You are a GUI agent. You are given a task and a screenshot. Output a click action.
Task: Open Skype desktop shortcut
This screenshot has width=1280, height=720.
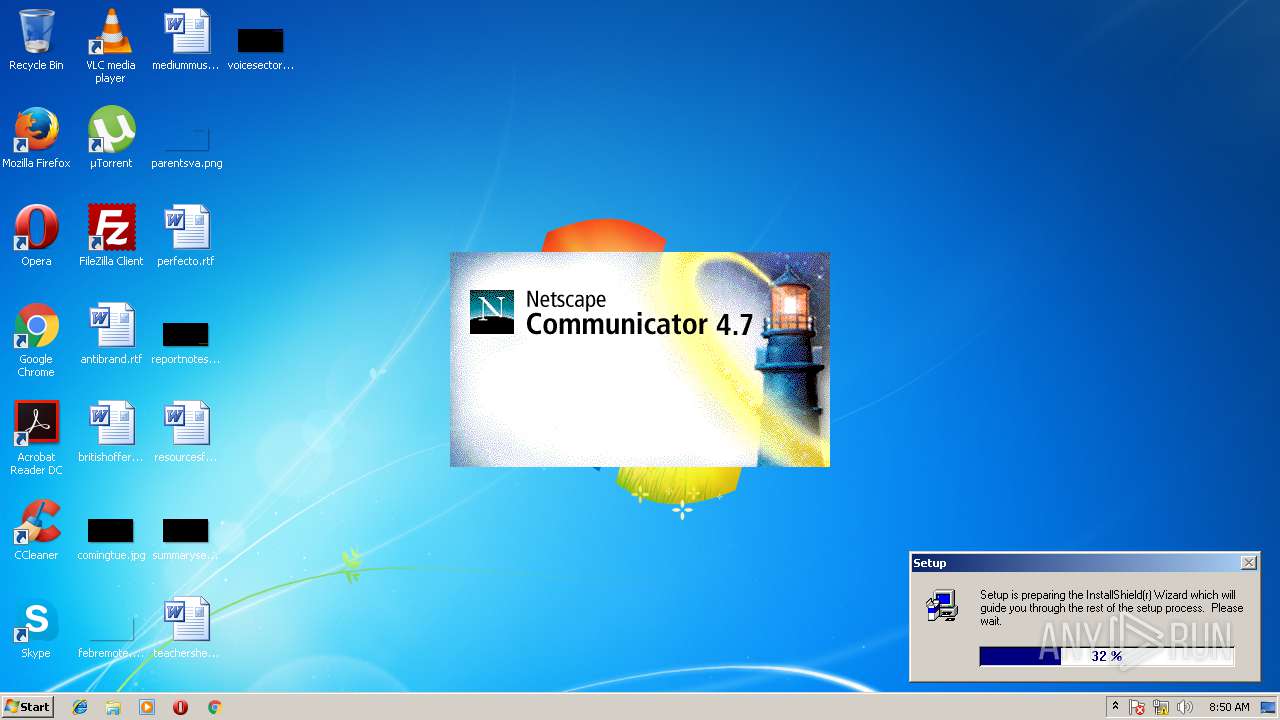click(36, 628)
